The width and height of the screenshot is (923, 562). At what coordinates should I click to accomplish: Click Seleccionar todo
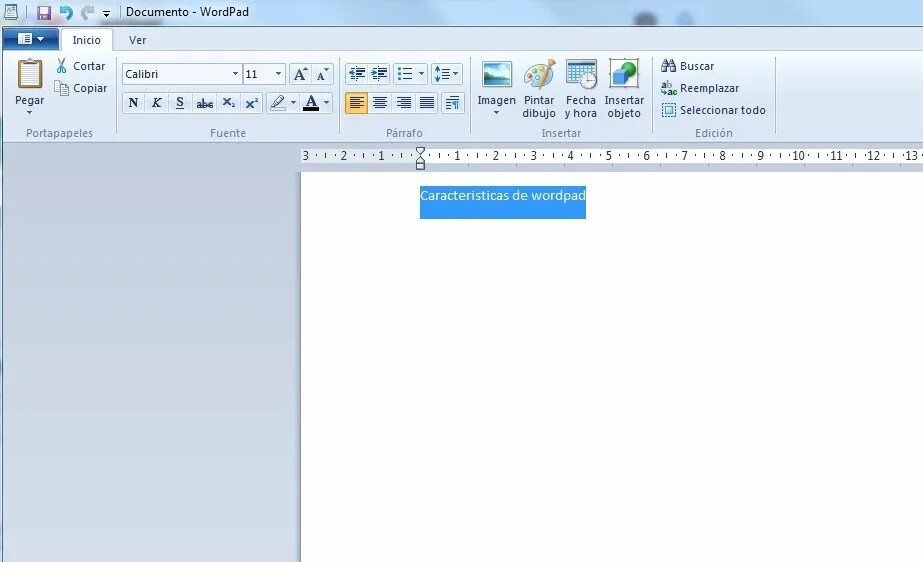[713, 110]
